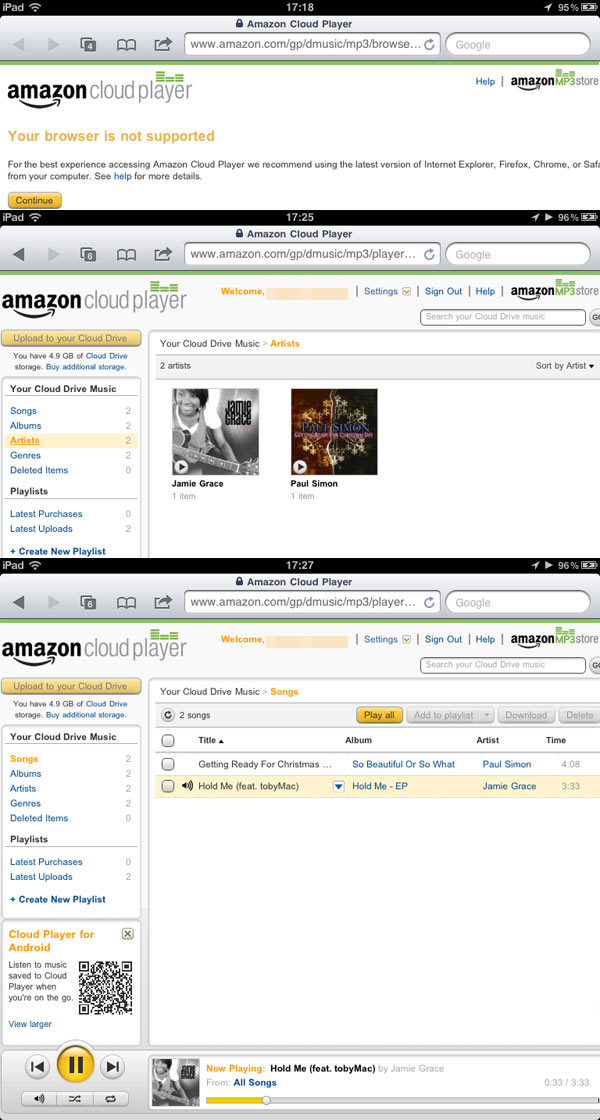Go to the previous track

pyautogui.click(x=37, y=1067)
